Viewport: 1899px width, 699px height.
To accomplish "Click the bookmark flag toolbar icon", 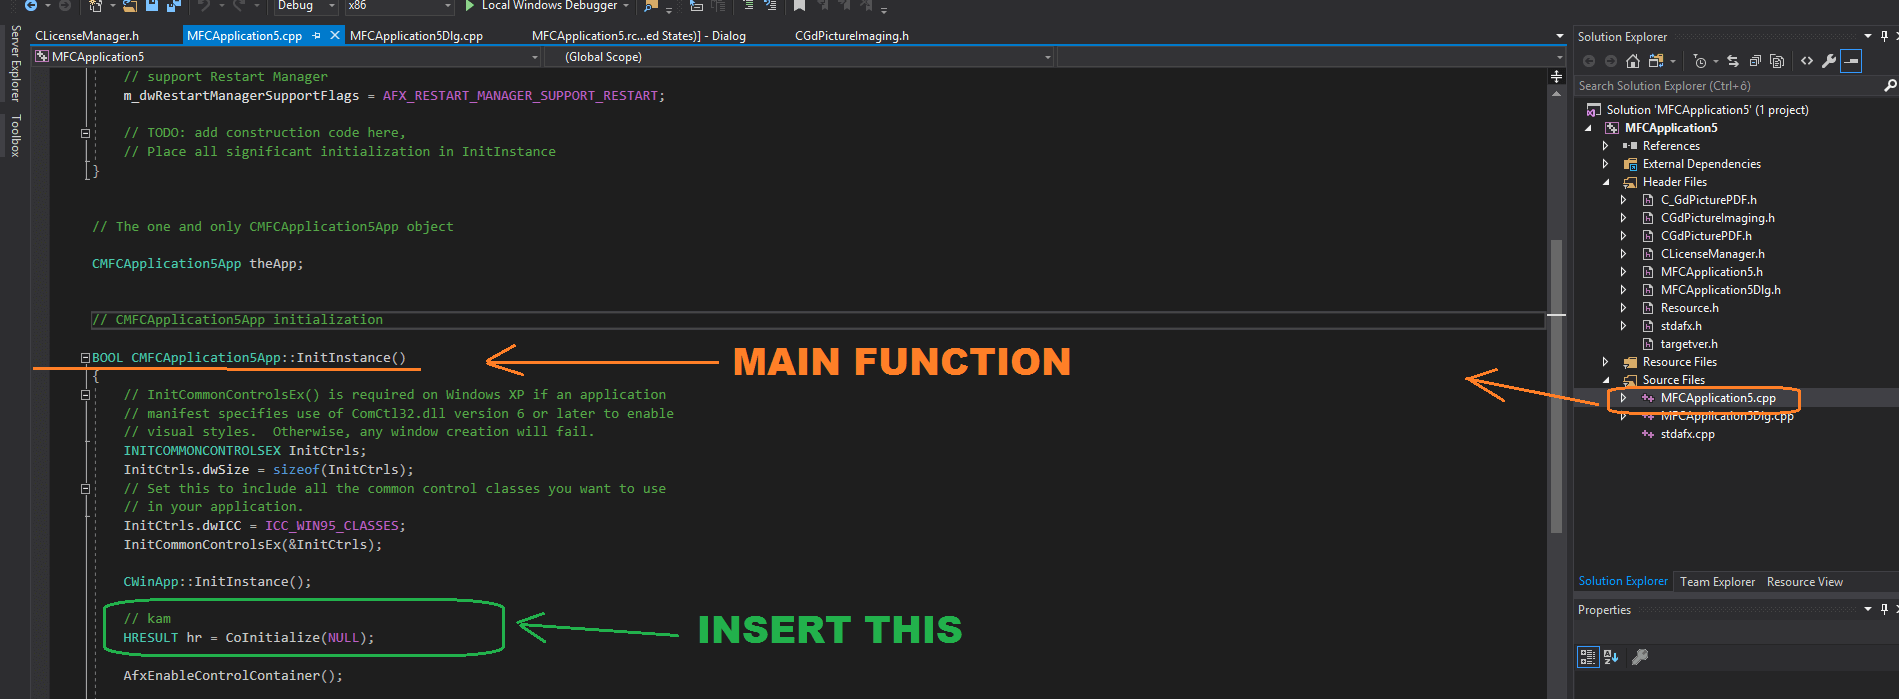I will point(800,5).
